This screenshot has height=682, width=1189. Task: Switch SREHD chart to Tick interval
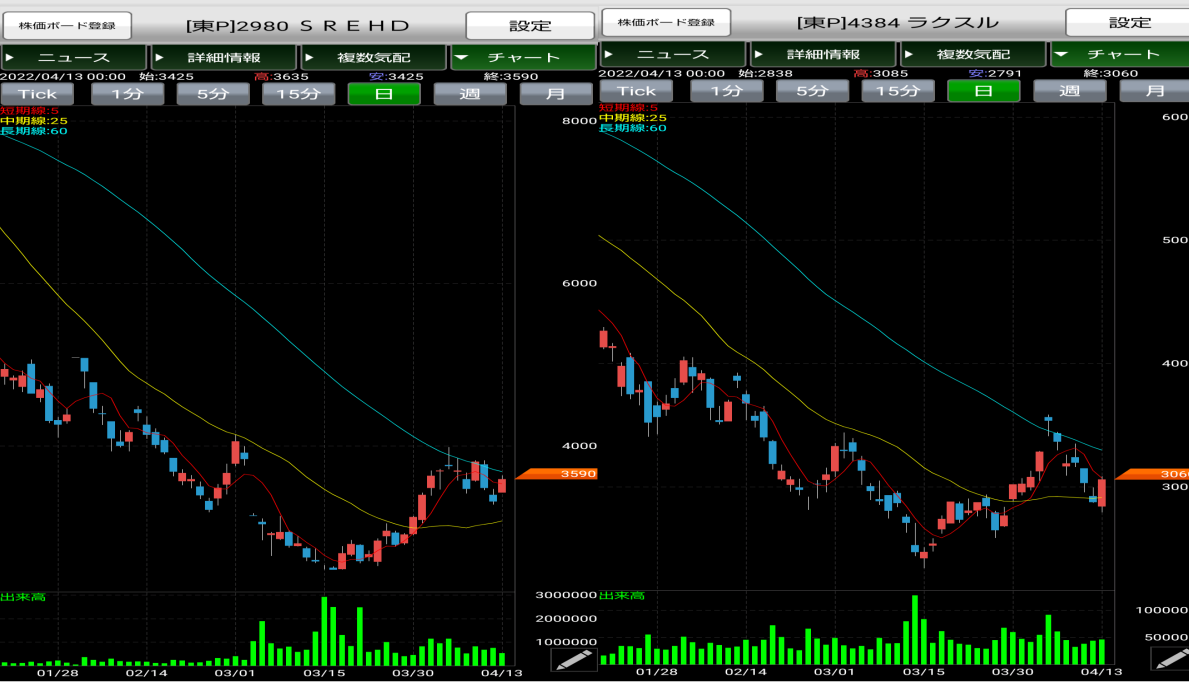click(38, 93)
